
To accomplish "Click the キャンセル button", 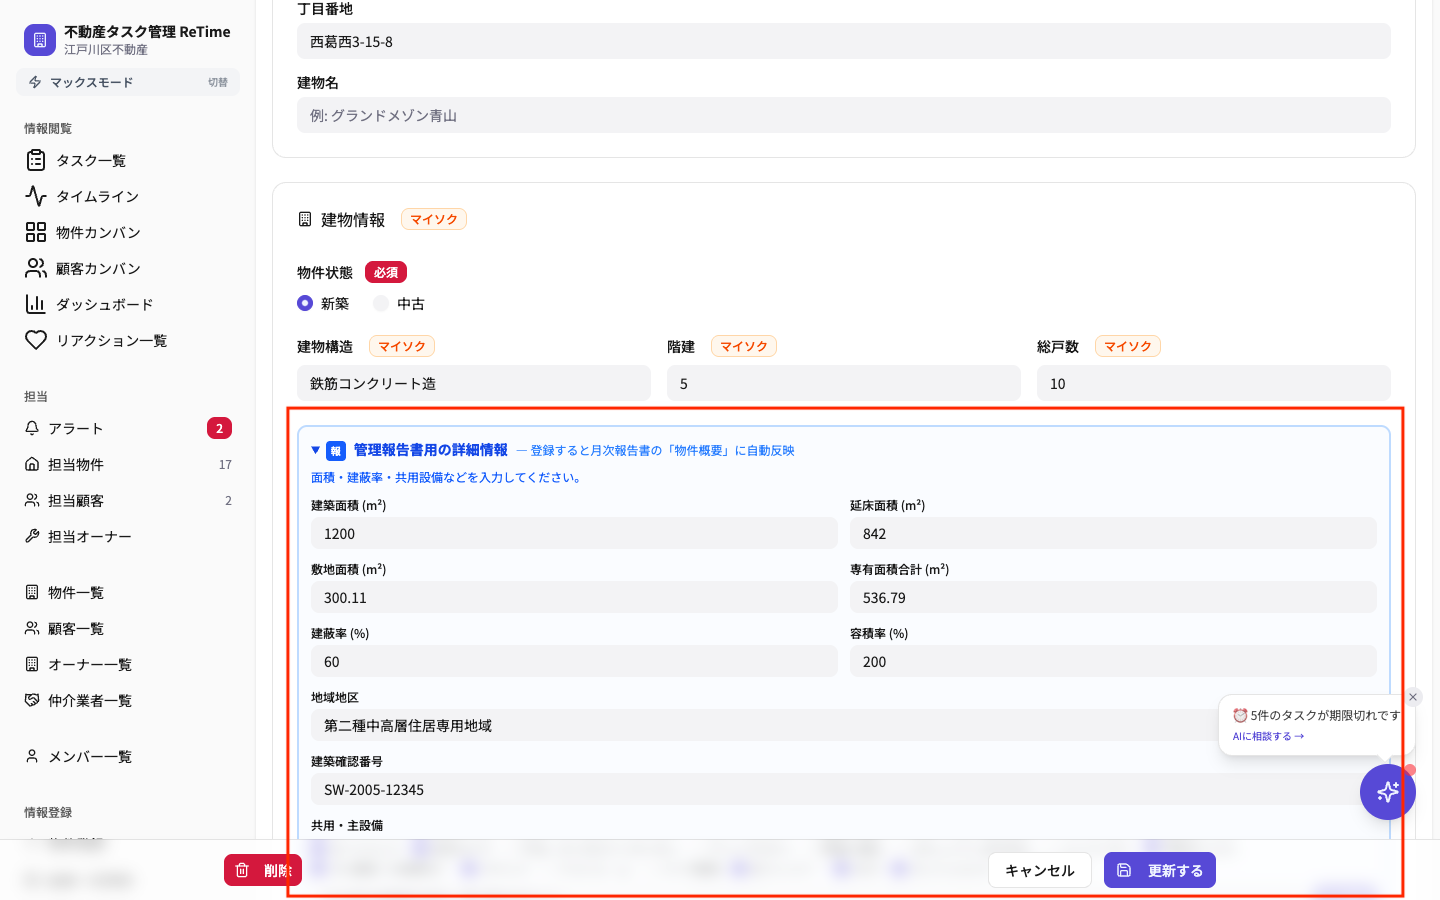I will 1040,870.
